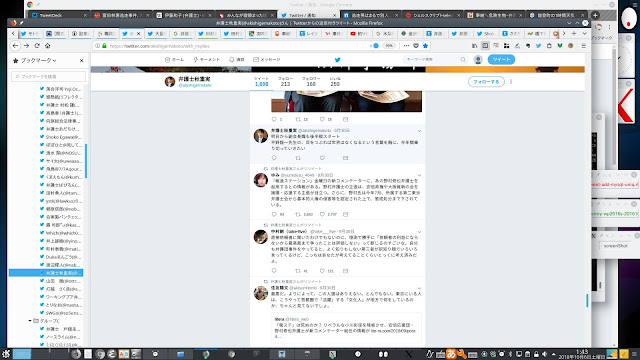Click the 90% zoom level indicator

coord(389,46)
